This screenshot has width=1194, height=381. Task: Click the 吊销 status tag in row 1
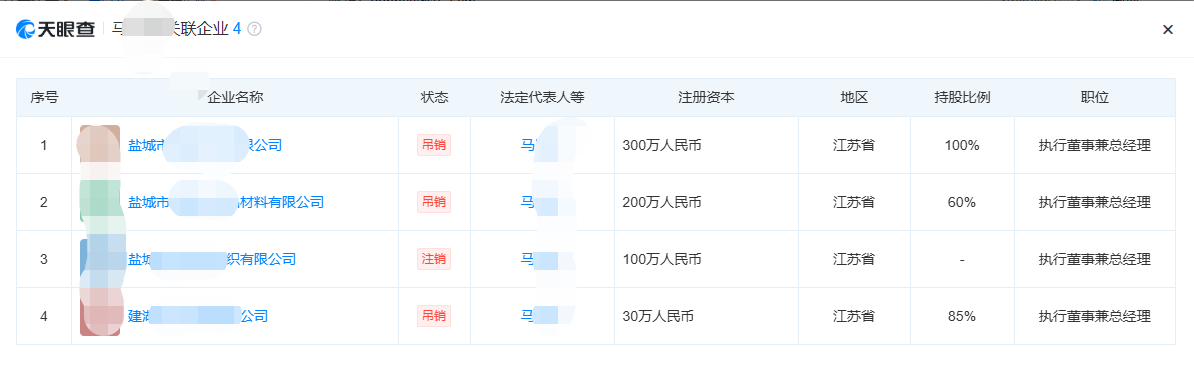(434, 145)
